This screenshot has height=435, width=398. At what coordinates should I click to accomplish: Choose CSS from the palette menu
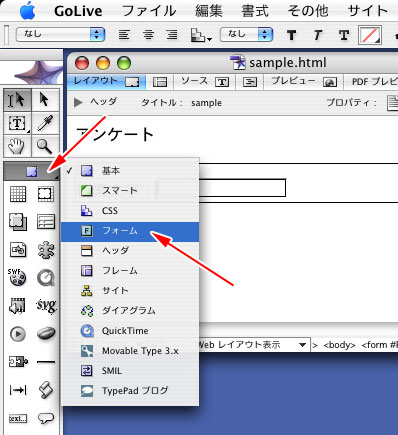[x=130, y=211]
